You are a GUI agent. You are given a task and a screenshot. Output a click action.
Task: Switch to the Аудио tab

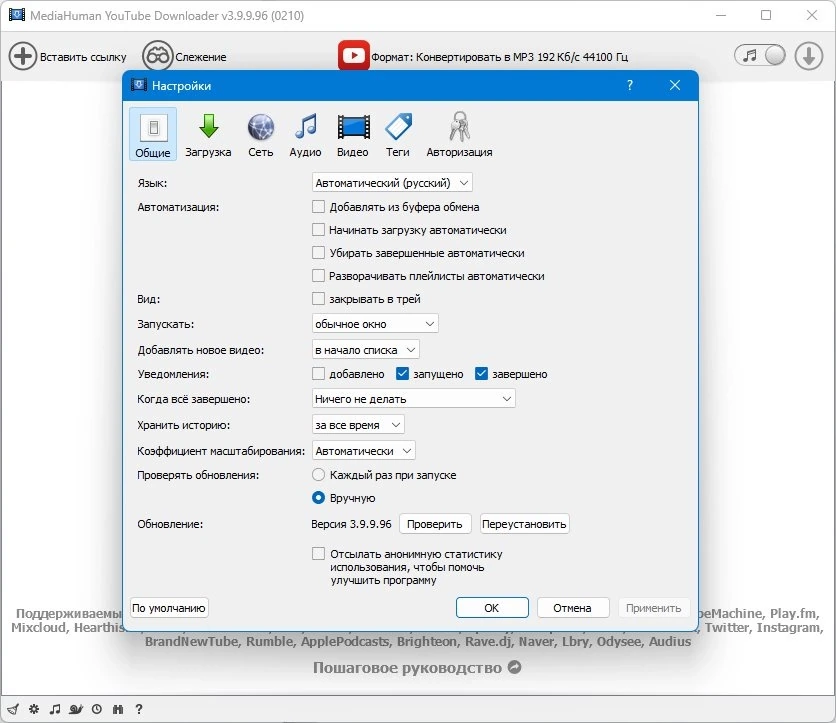click(x=306, y=134)
